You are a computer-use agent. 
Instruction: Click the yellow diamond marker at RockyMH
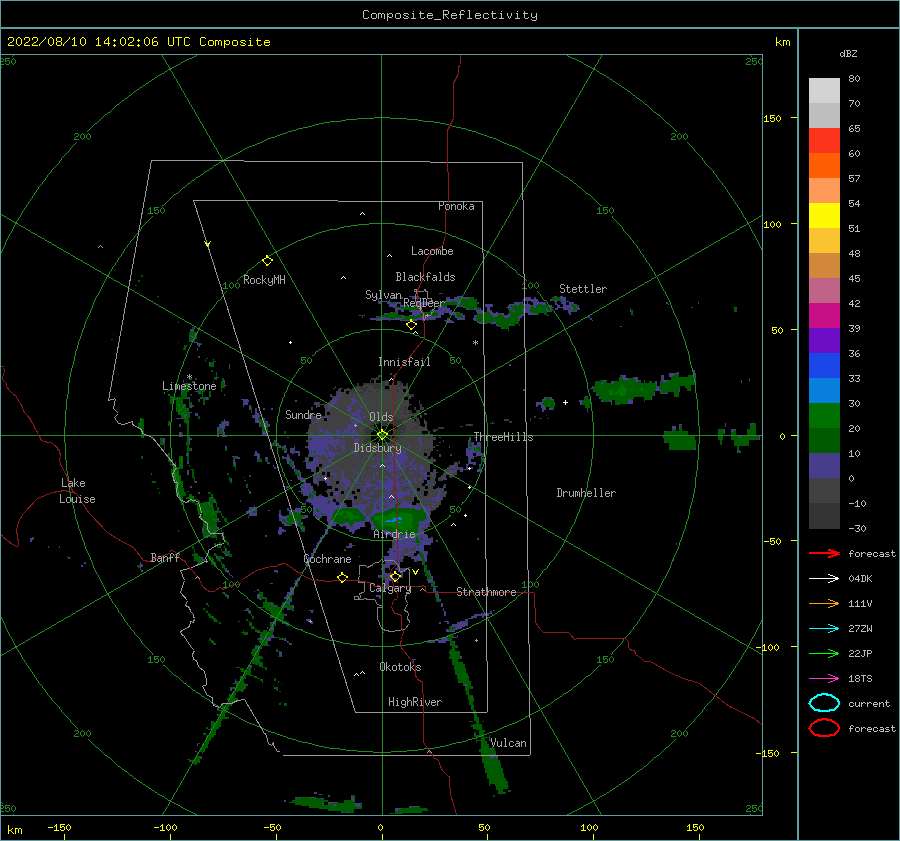[x=267, y=261]
